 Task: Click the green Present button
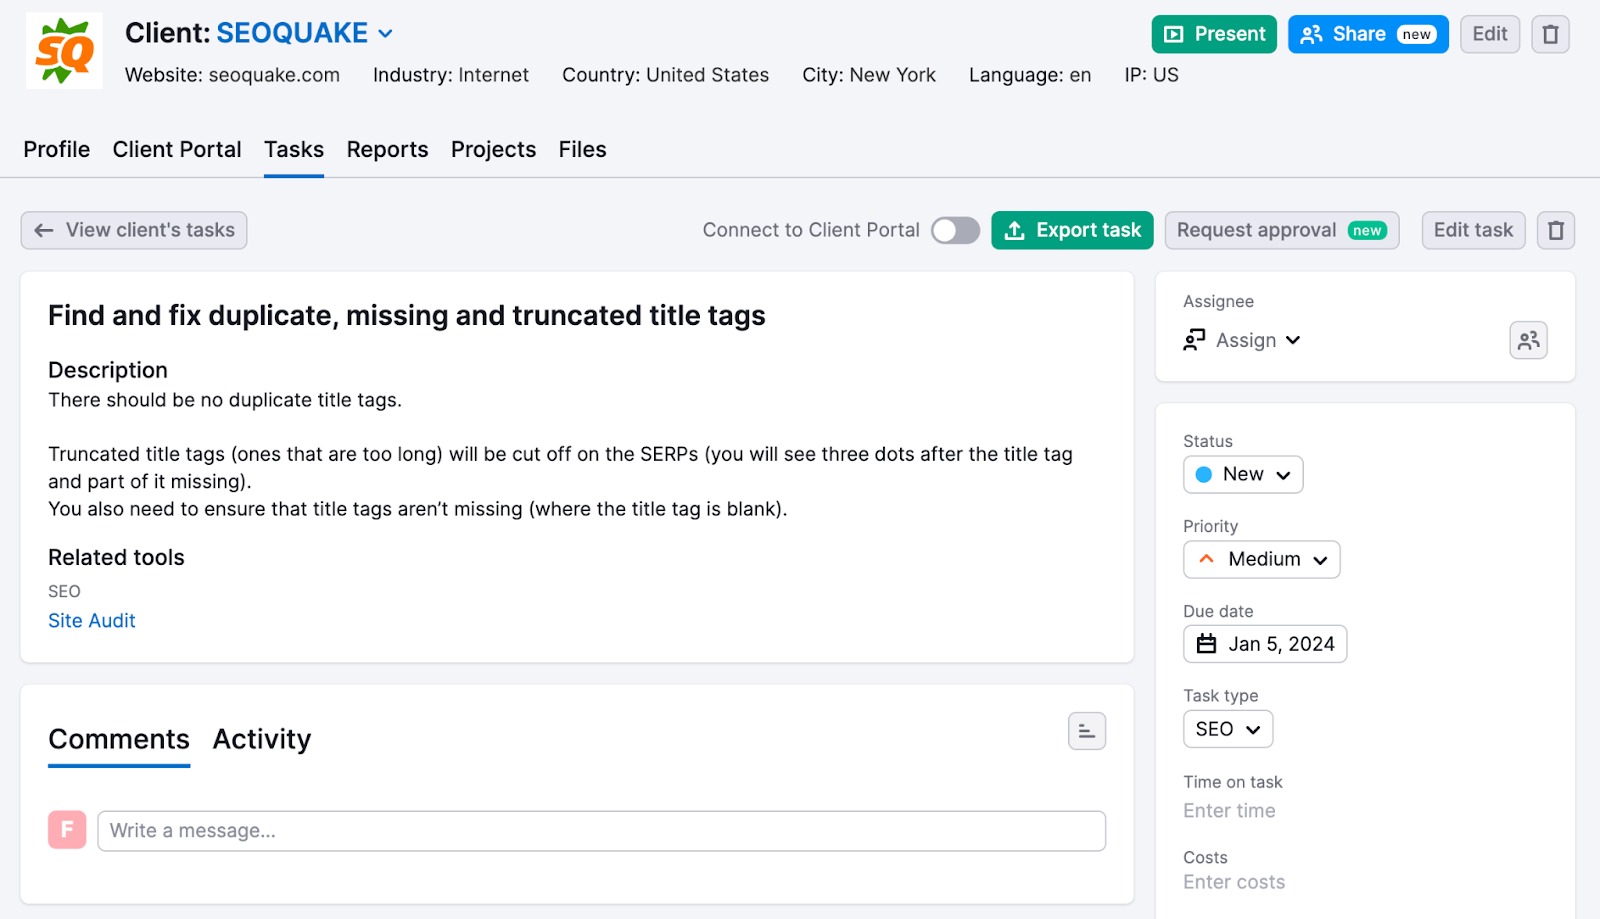coord(1214,34)
